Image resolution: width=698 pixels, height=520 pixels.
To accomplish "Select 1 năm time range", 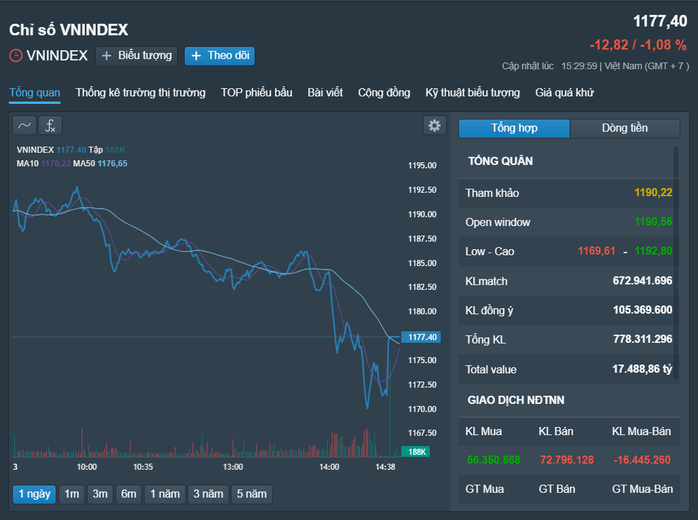I will 165,494.
